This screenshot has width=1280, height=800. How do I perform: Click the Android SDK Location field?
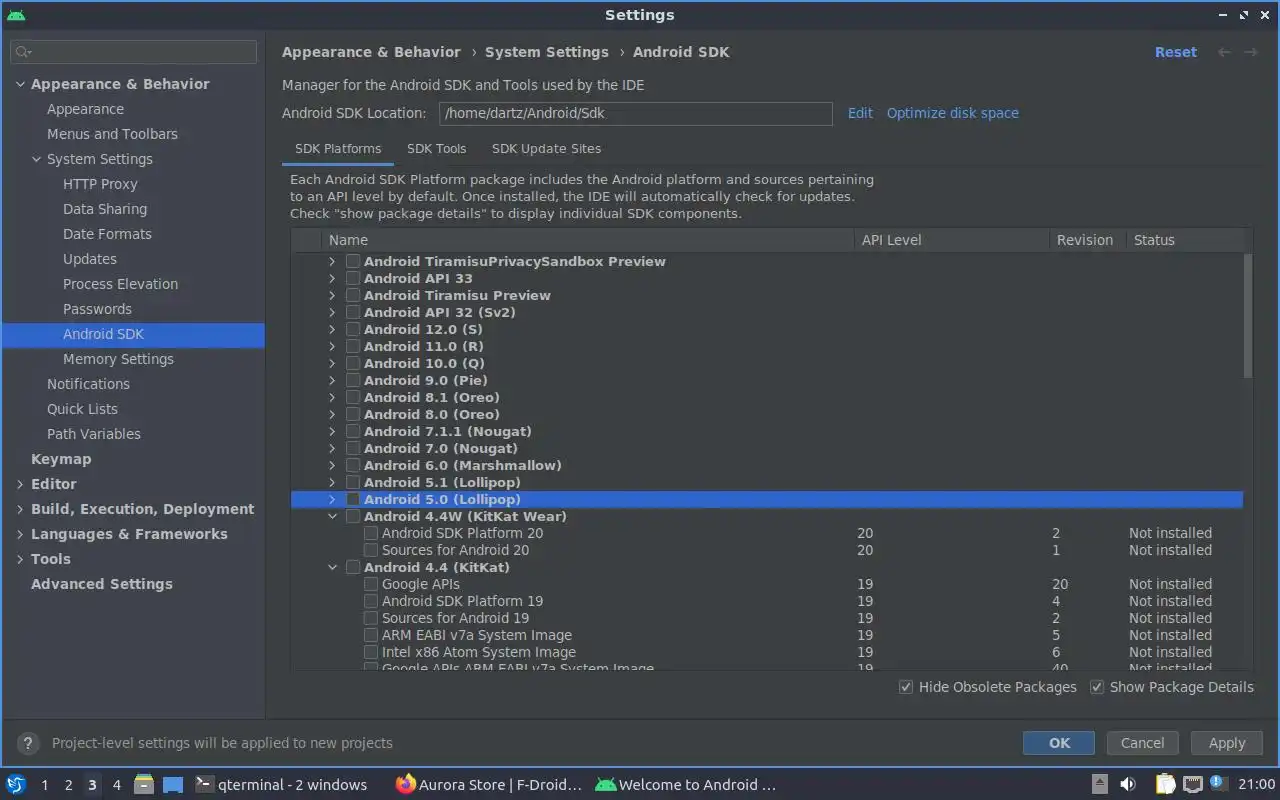[636, 113]
